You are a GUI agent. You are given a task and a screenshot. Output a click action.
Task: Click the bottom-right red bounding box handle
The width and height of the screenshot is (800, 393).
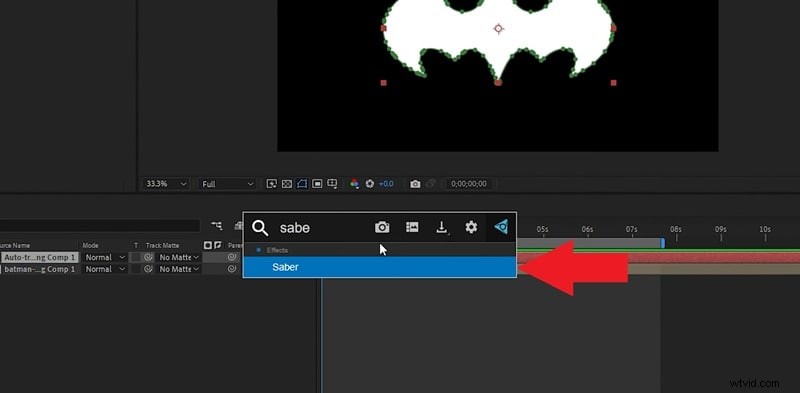(613, 83)
